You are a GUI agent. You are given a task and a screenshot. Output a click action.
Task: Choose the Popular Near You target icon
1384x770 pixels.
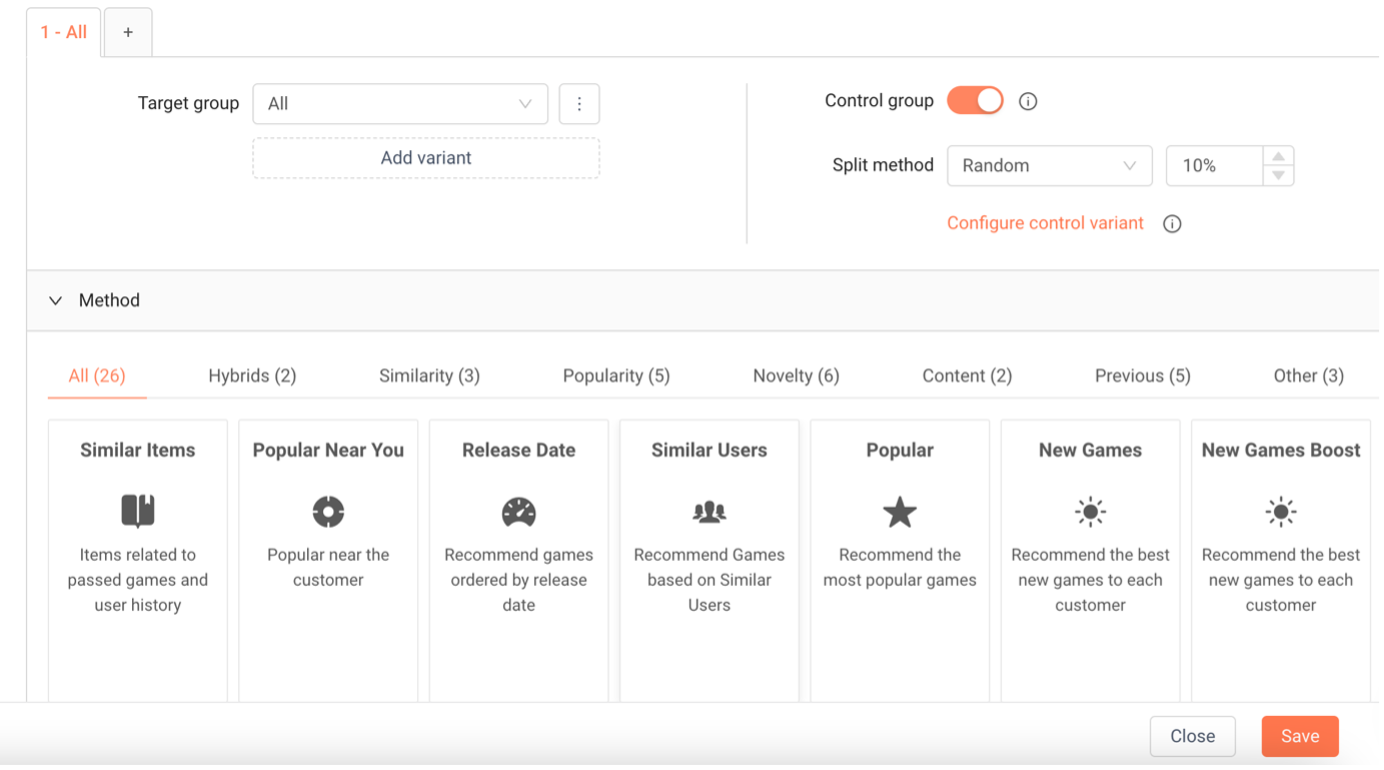[x=328, y=512]
